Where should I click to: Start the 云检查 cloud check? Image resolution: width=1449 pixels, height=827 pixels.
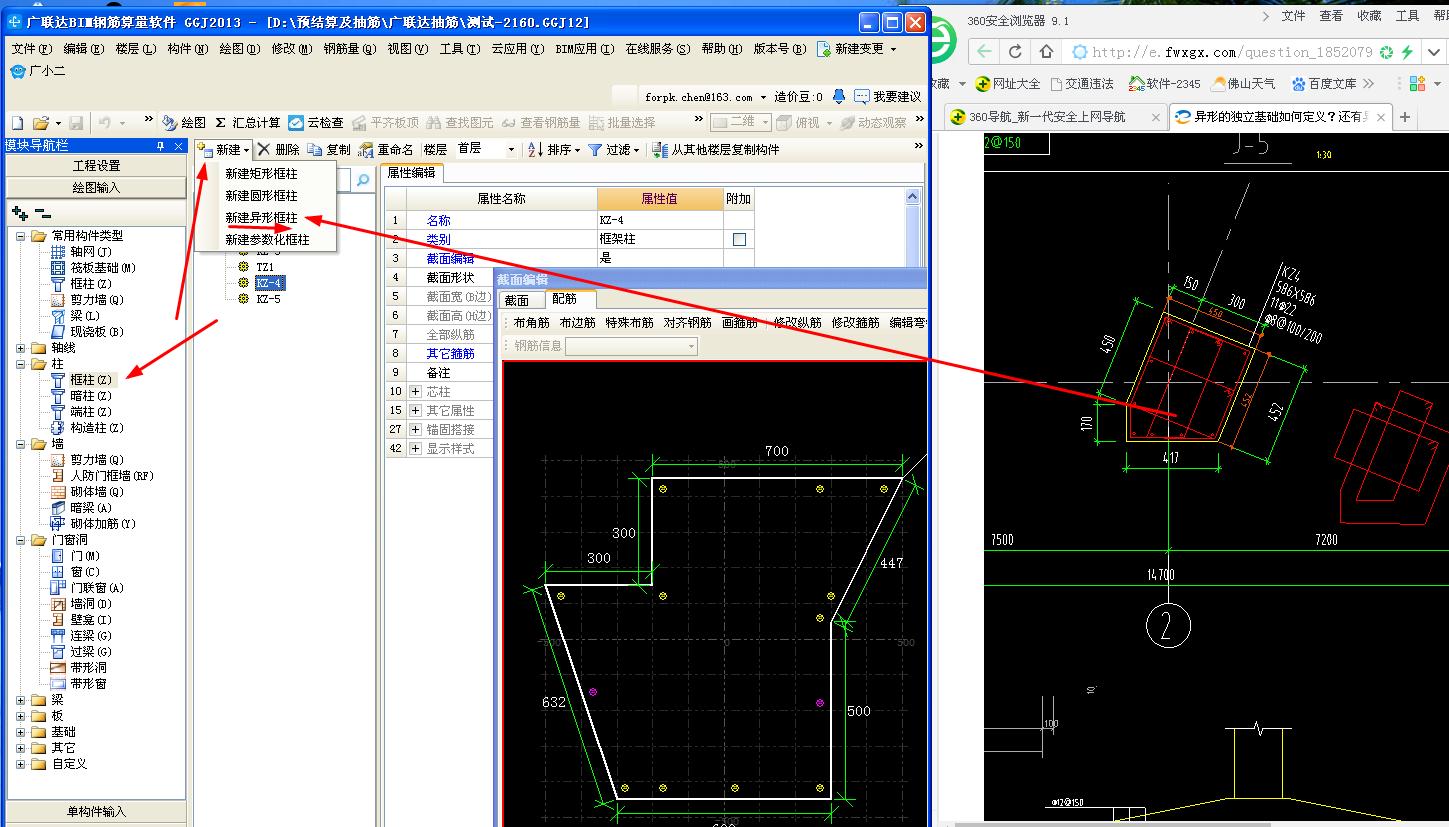click(x=316, y=123)
